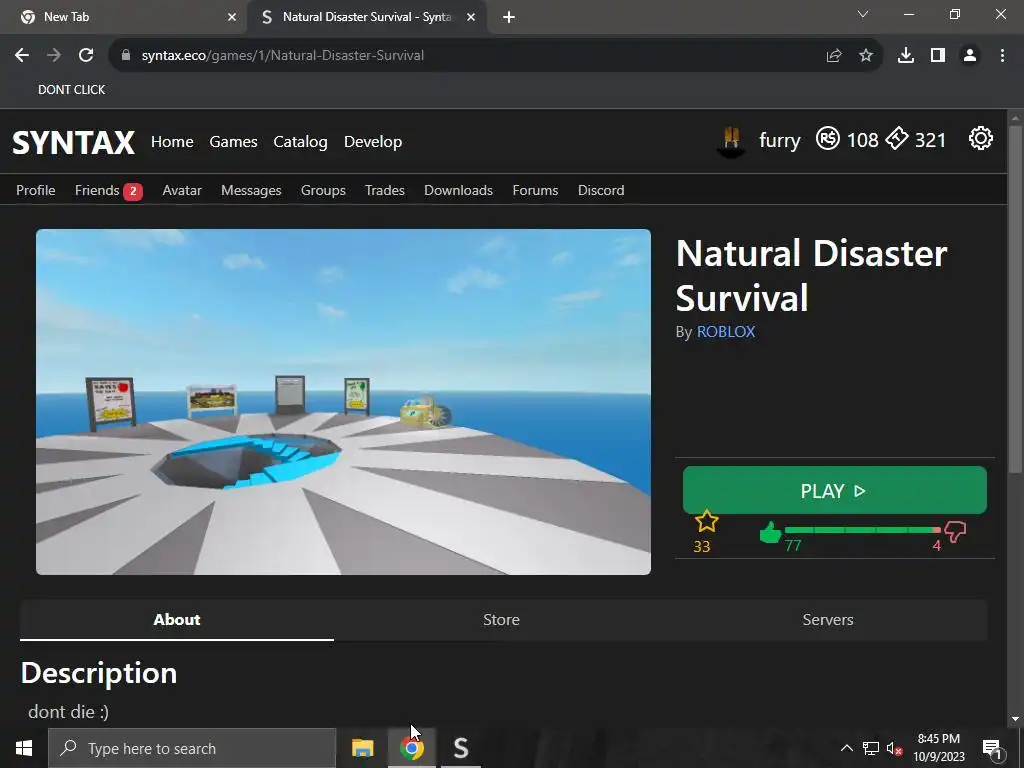The width and height of the screenshot is (1024, 768).
Task: Click the furry user avatar icon
Action: [731, 140]
